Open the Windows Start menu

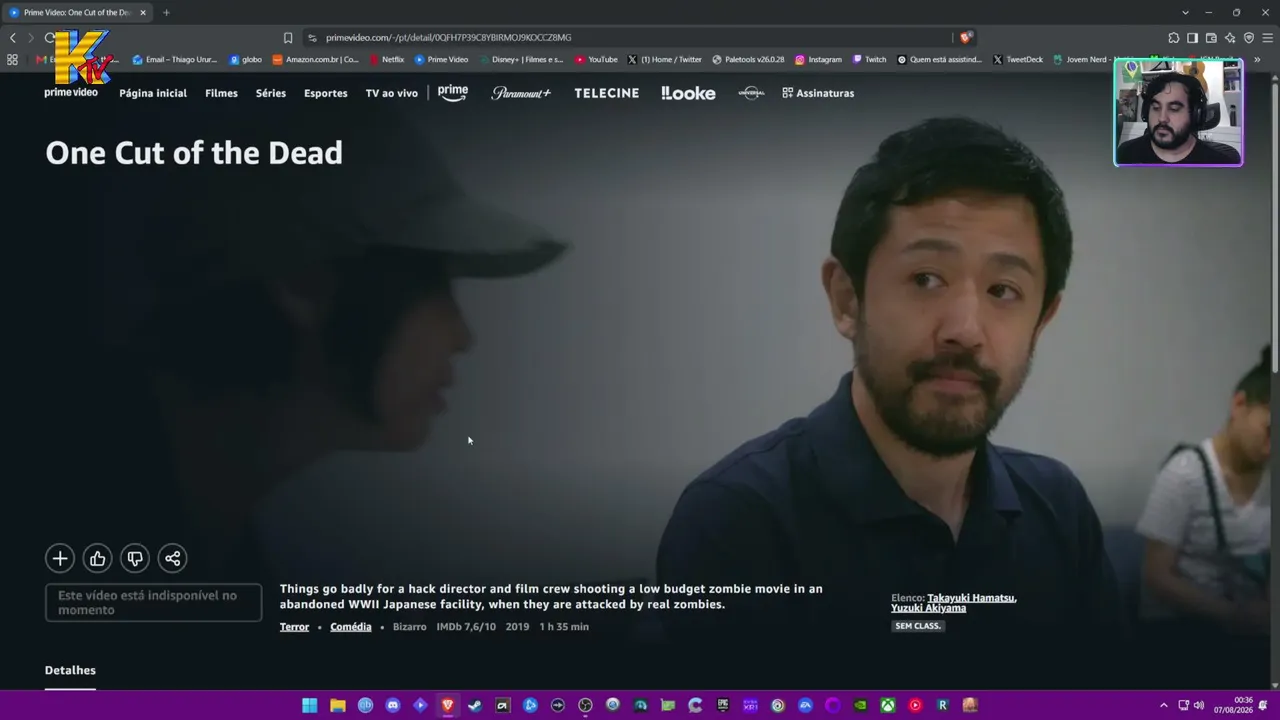click(x=310, y=705)
